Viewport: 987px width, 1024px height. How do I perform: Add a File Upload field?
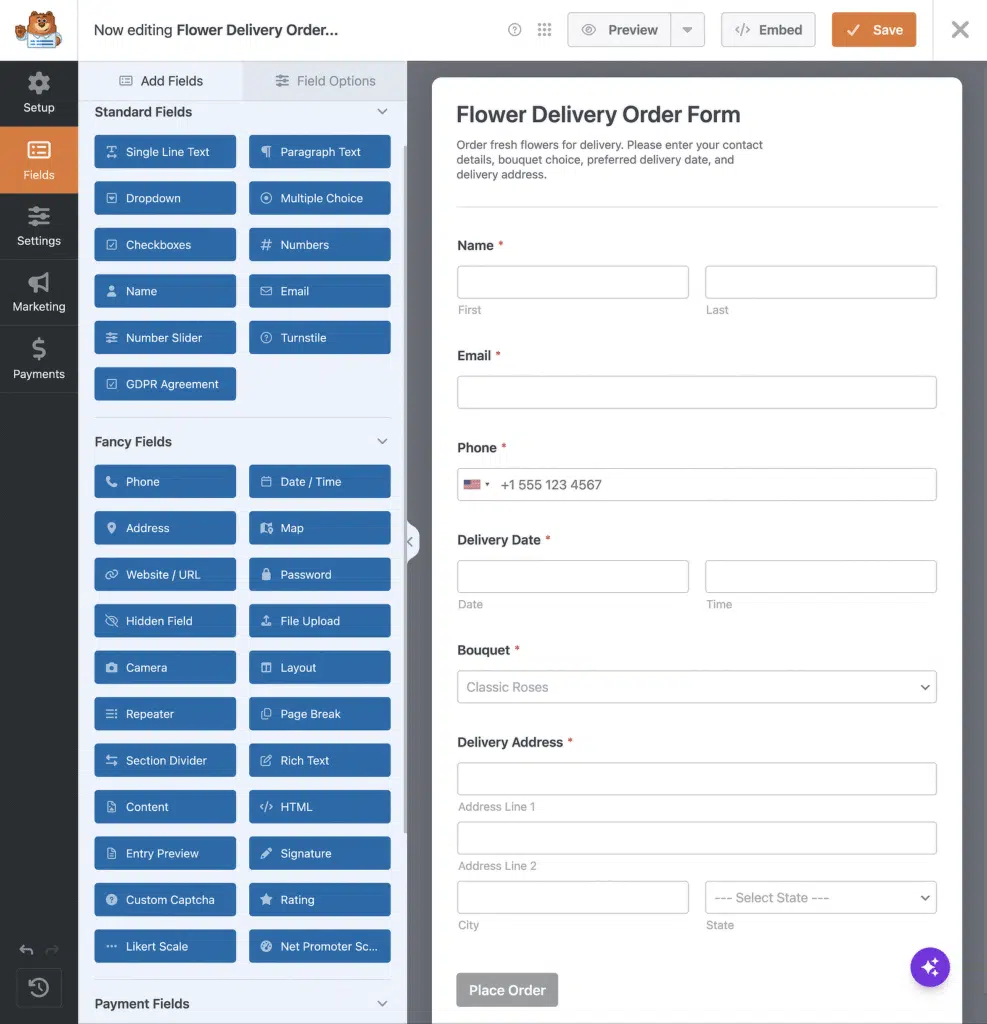[x=319, y=620]
